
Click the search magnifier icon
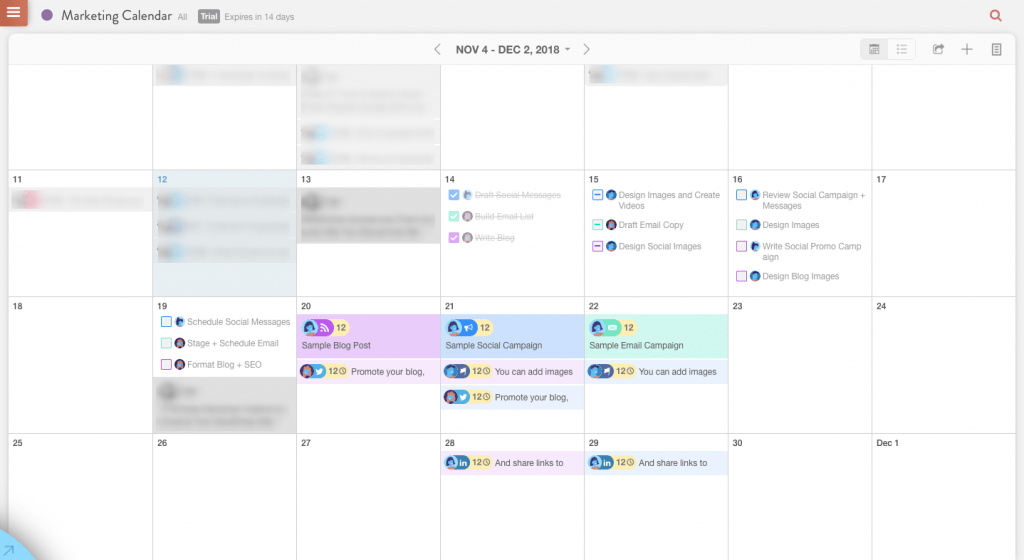coord(995,16)
